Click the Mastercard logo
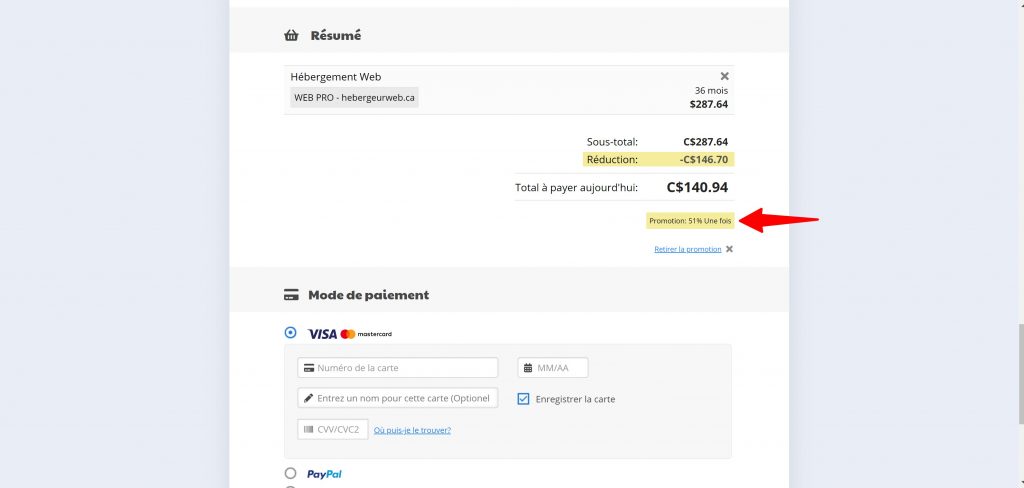Screen dimensions: 1024x488 tap(366, 334)
